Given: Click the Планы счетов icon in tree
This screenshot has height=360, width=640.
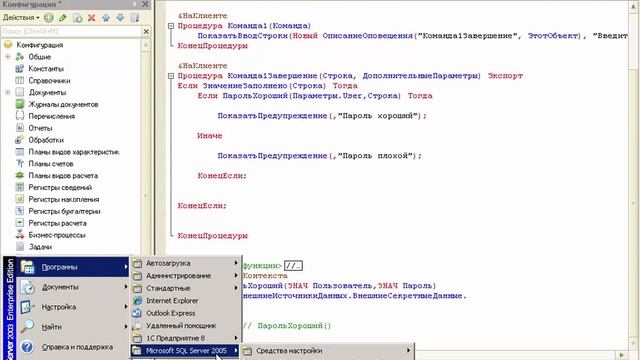Looking at the screenshot, I should (x=20, y=163).
